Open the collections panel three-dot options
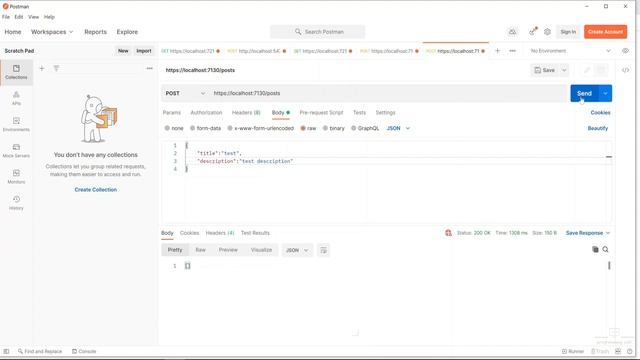 [149, 68]
